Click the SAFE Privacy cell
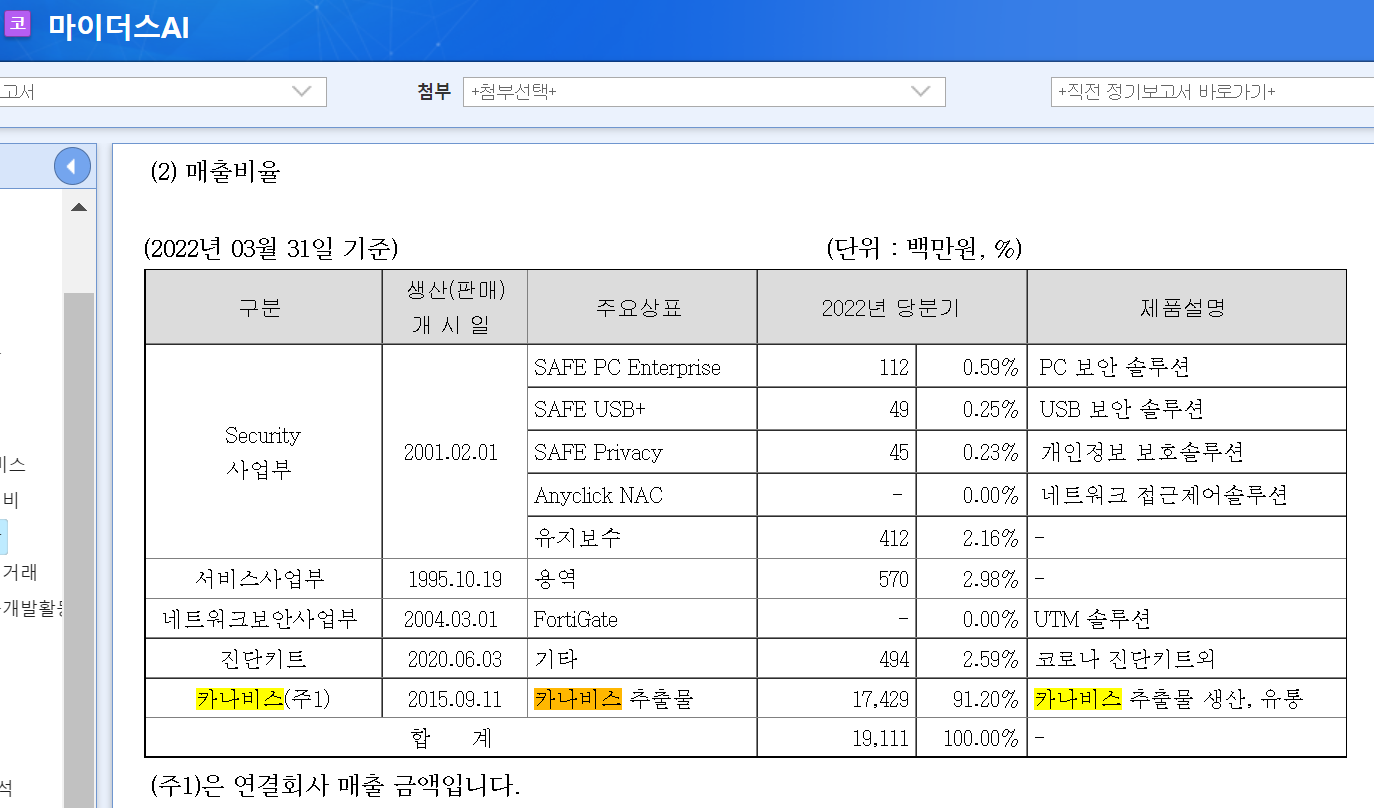Image resolution: width=1374 pixels, height=808 pixels. [x=642, y=452]
